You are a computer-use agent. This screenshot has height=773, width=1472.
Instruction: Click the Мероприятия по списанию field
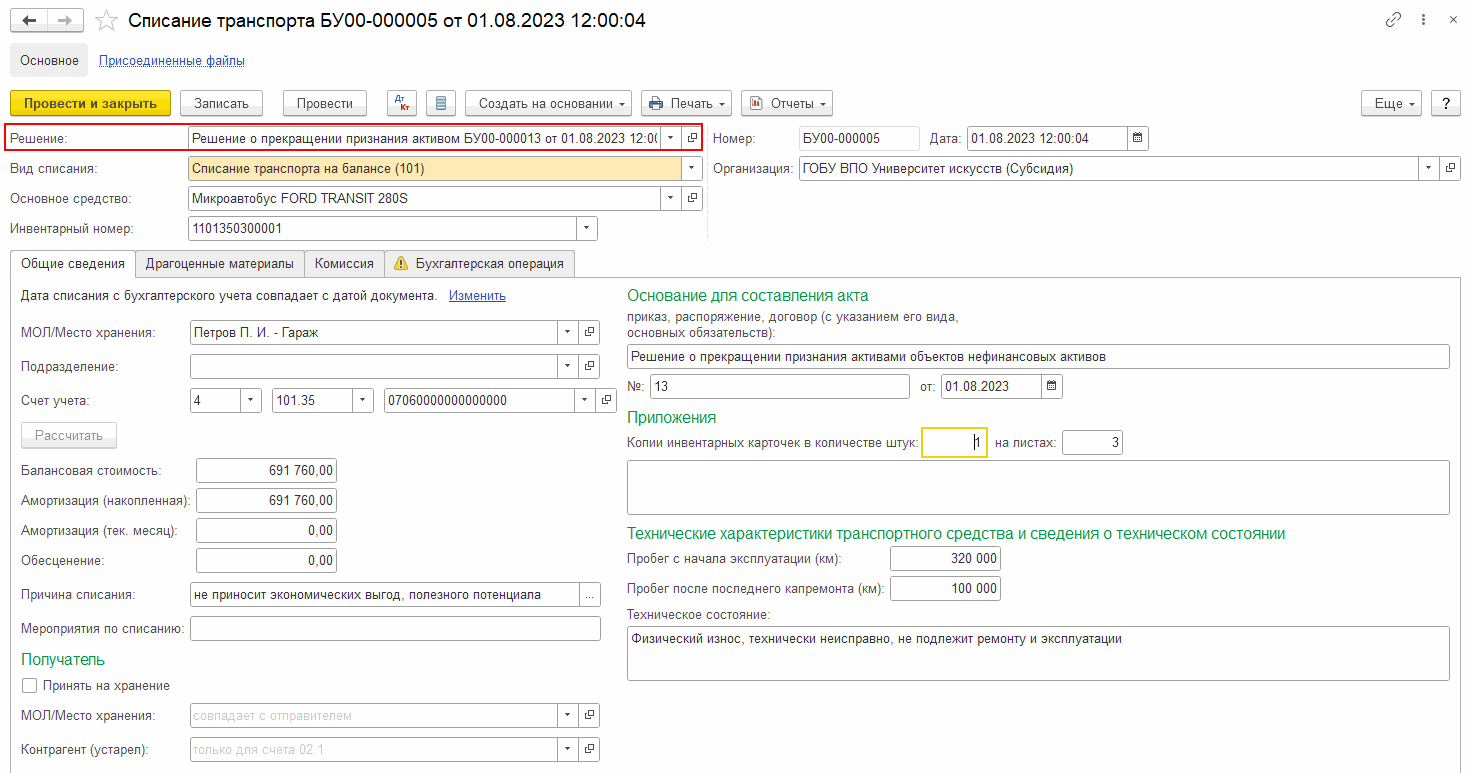click(395, 628)
